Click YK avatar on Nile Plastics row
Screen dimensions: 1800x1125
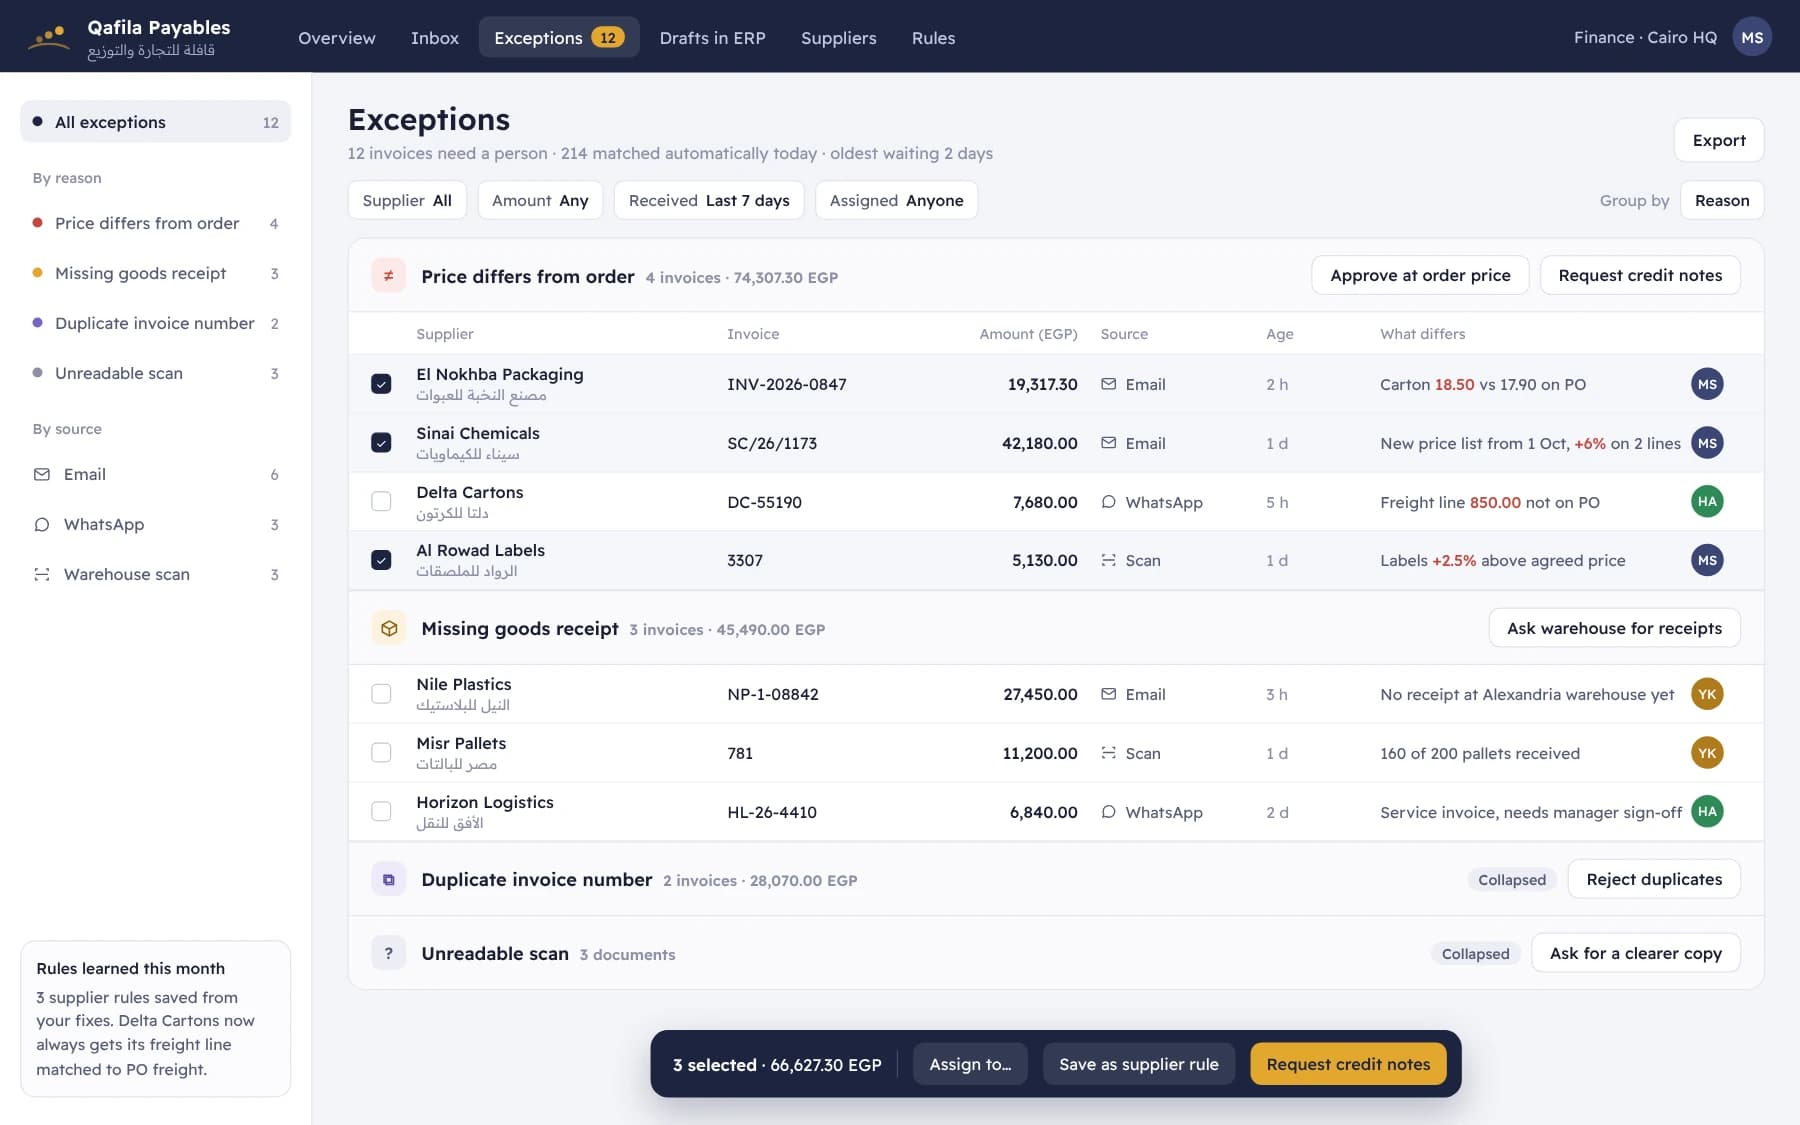[x=1707, y=694]
